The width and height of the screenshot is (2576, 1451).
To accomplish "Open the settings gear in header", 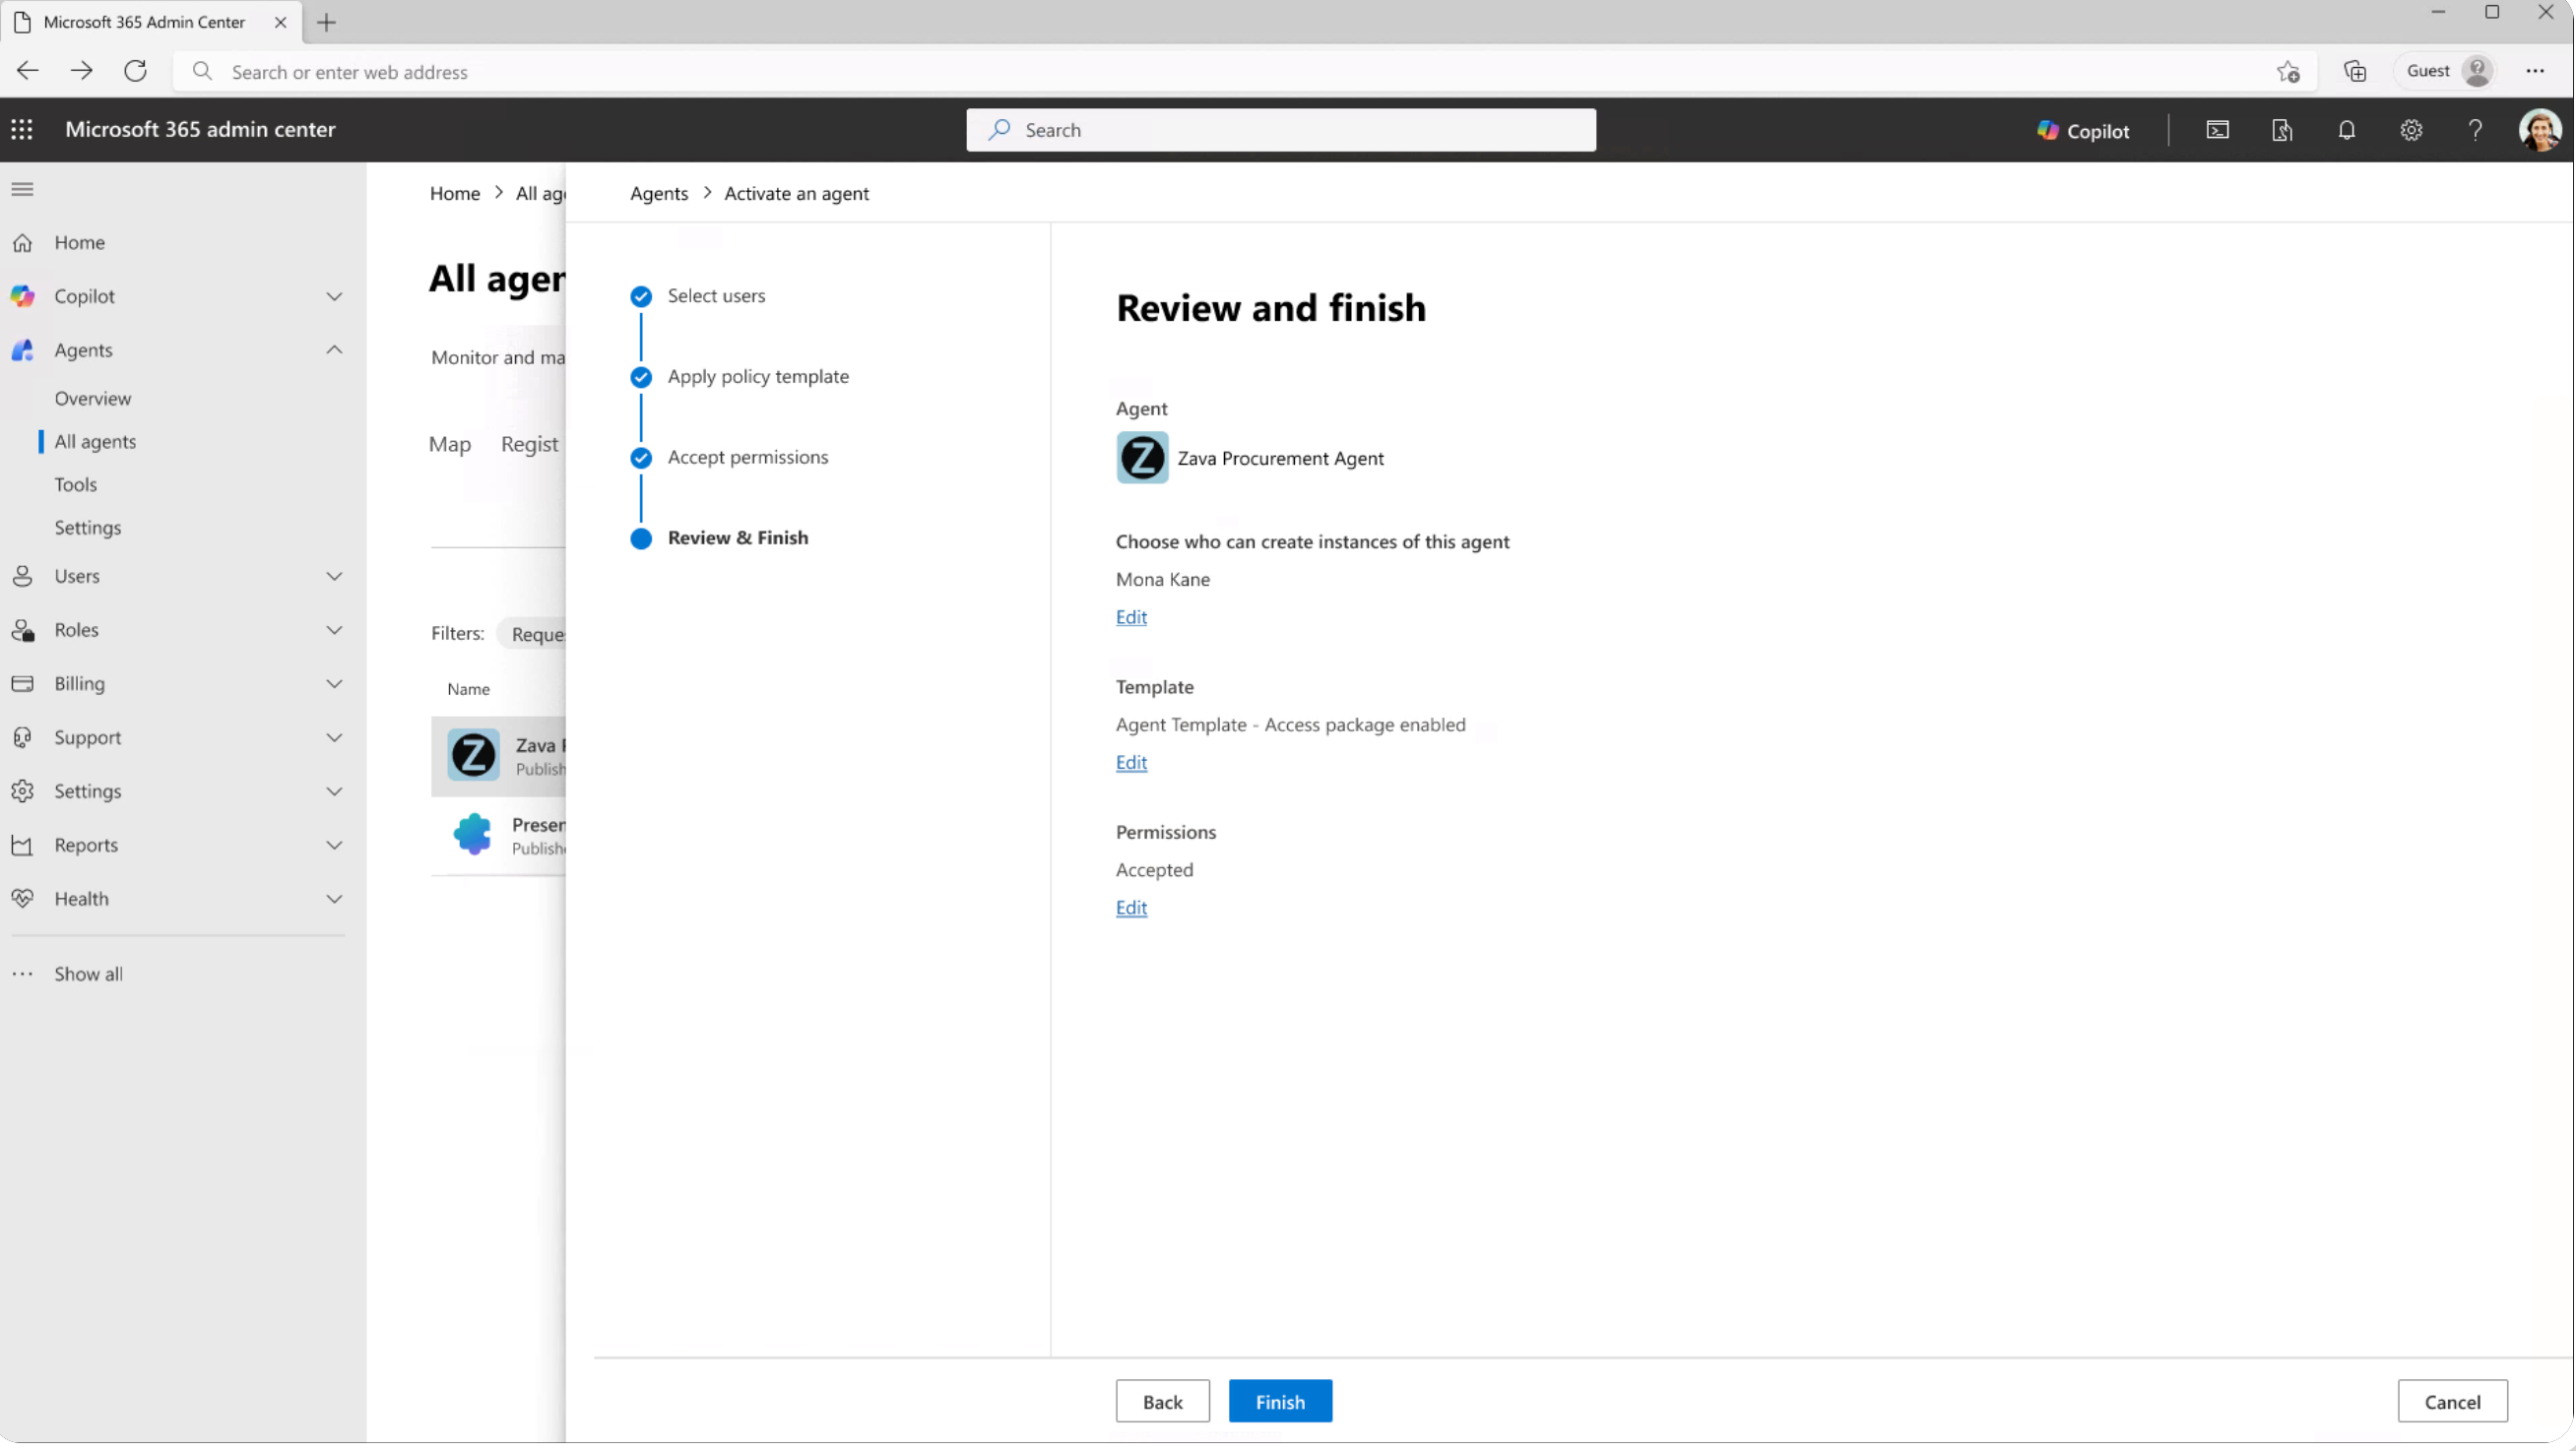I will [2411, 130].
